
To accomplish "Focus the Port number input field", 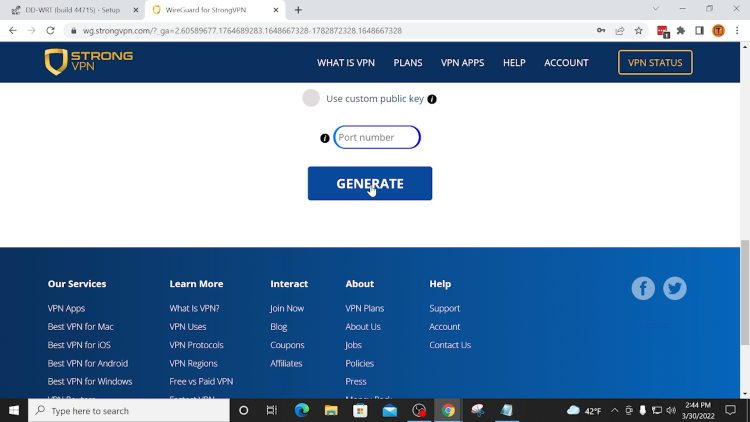I will tap(377, 137).
